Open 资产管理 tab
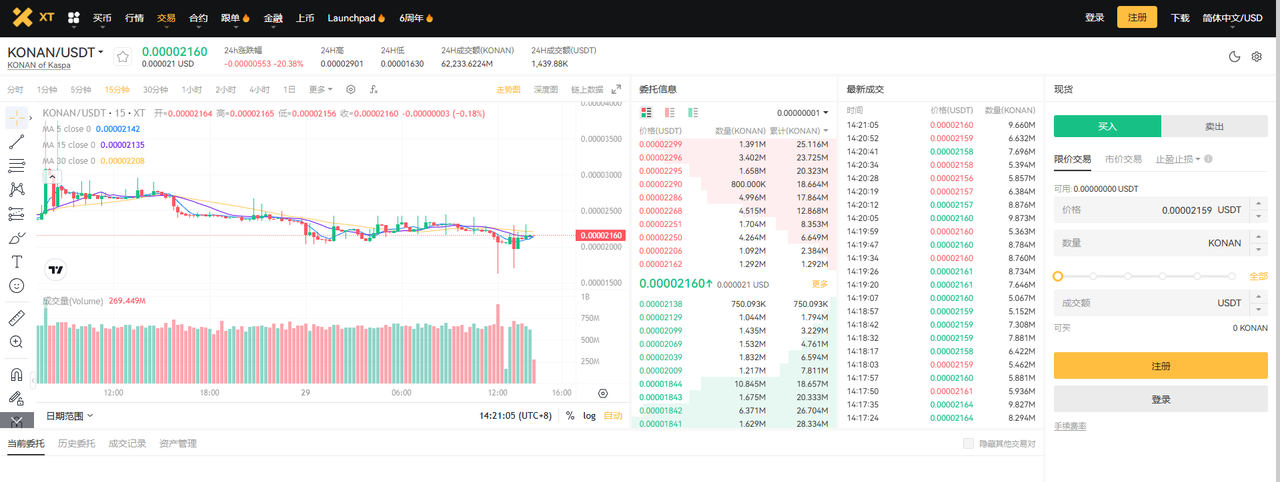1280x482 pixels. pos(177,443)
